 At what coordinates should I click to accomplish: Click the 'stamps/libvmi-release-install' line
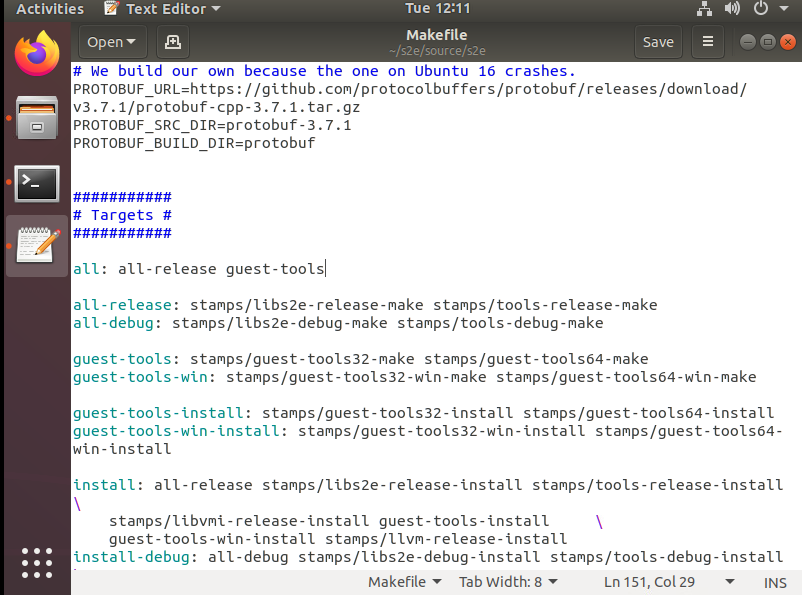pyautogui.click(x=328, y=521)
